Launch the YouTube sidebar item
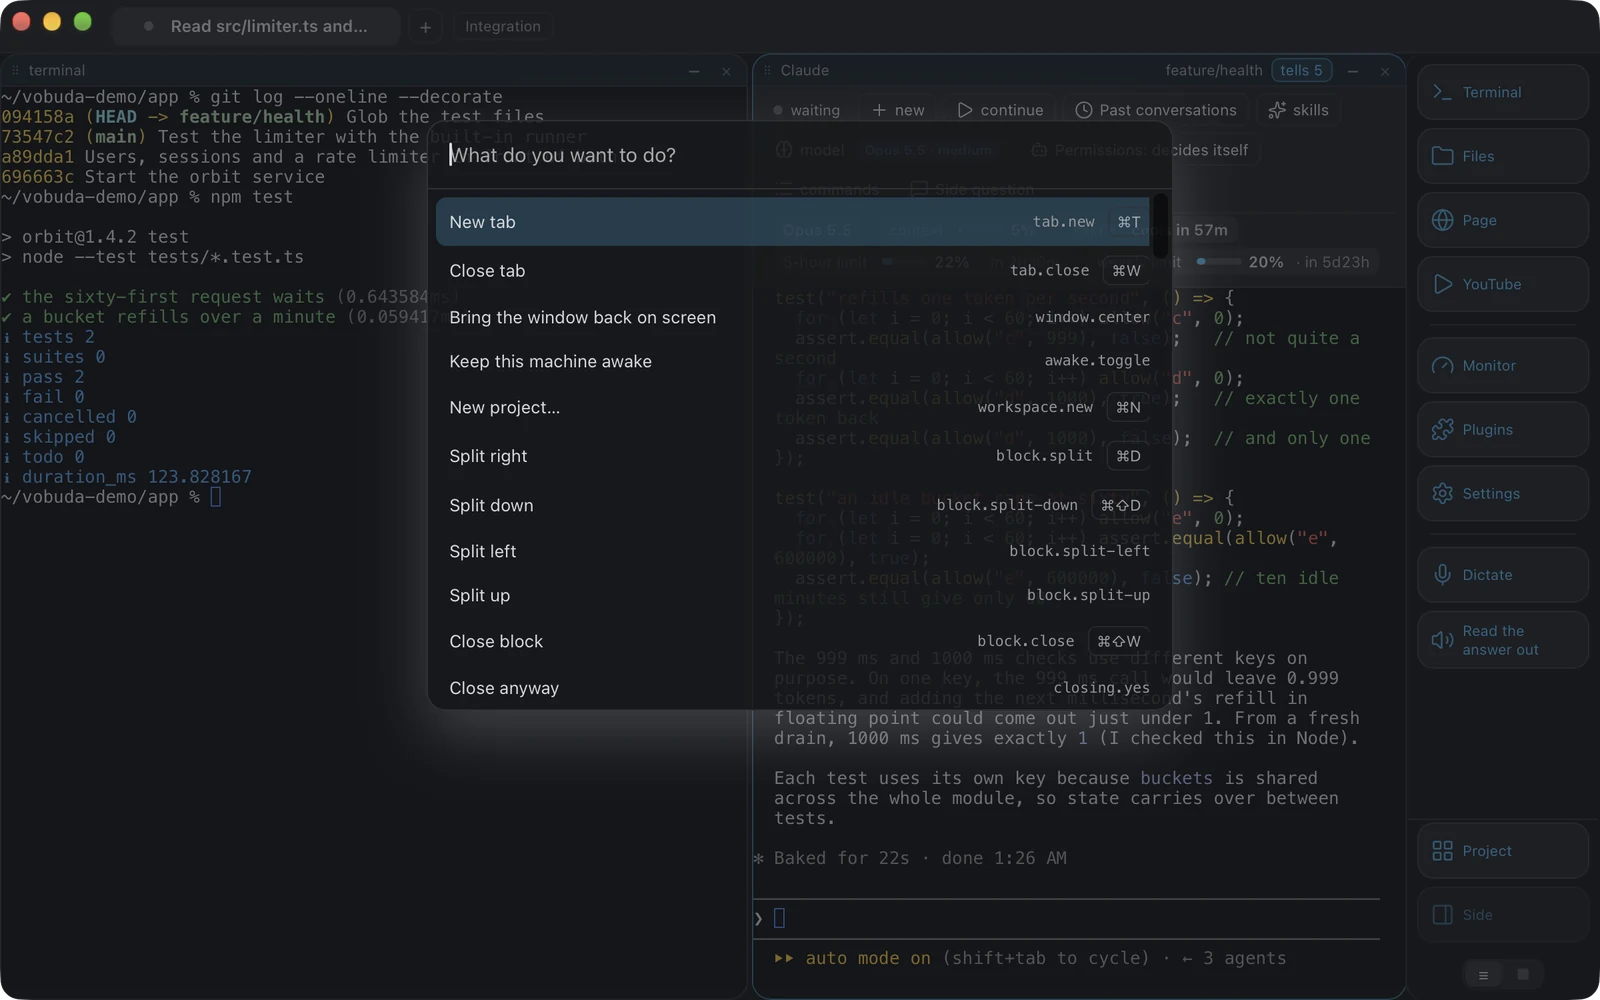This screenshot has height=1000, width=1600. pos(1502,284)
